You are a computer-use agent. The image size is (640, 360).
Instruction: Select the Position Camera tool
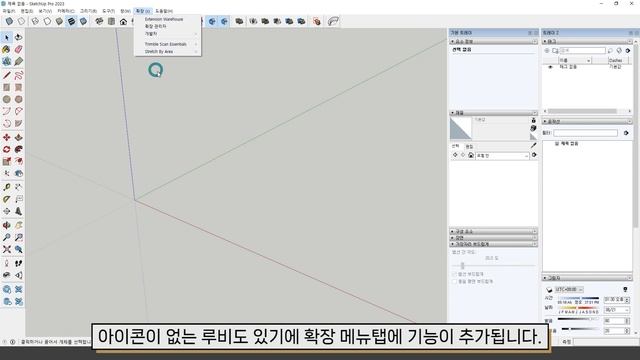(7, 263)
